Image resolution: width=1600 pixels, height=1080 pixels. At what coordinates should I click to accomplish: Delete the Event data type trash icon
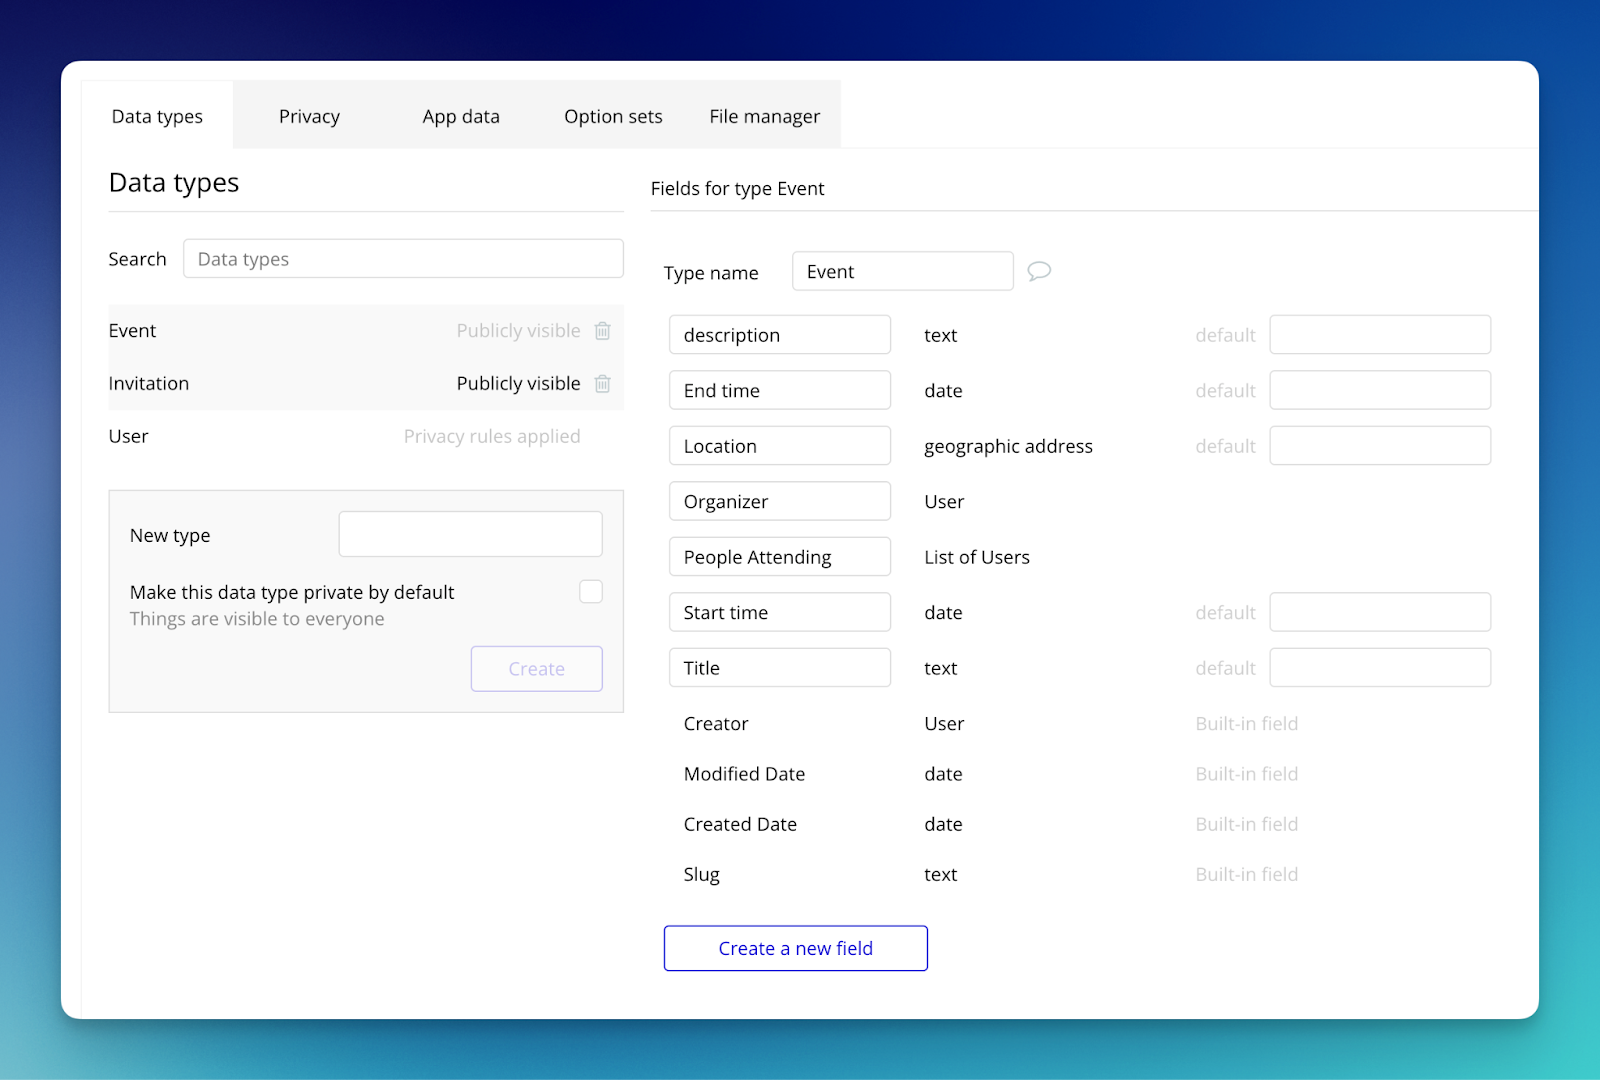click(x=602, y=331)
